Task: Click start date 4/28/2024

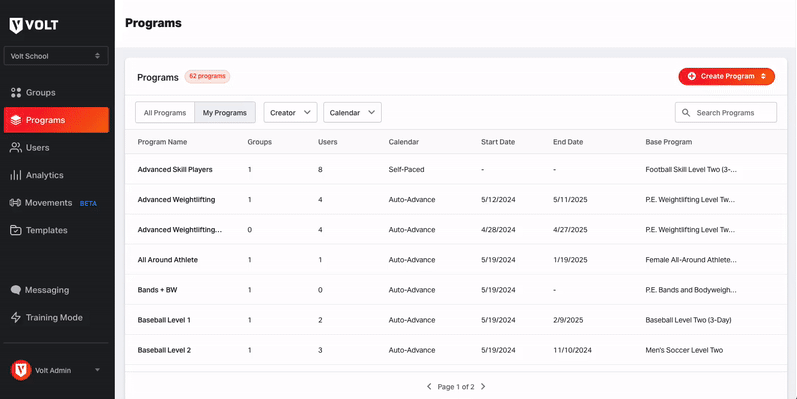Action: coord(498,230)
